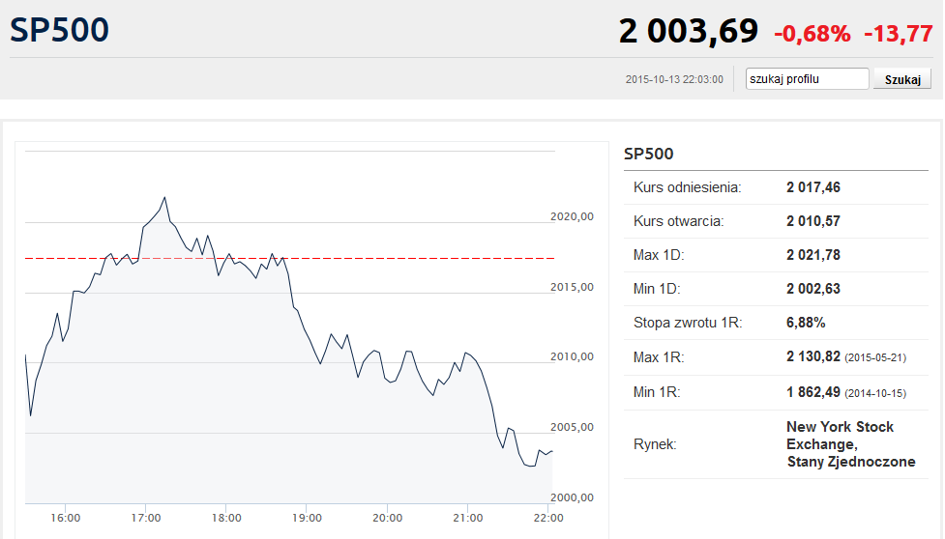Screen dimensions: 945x539
Task: Click the 'Min 1R:' label
Action: (657, 392)
